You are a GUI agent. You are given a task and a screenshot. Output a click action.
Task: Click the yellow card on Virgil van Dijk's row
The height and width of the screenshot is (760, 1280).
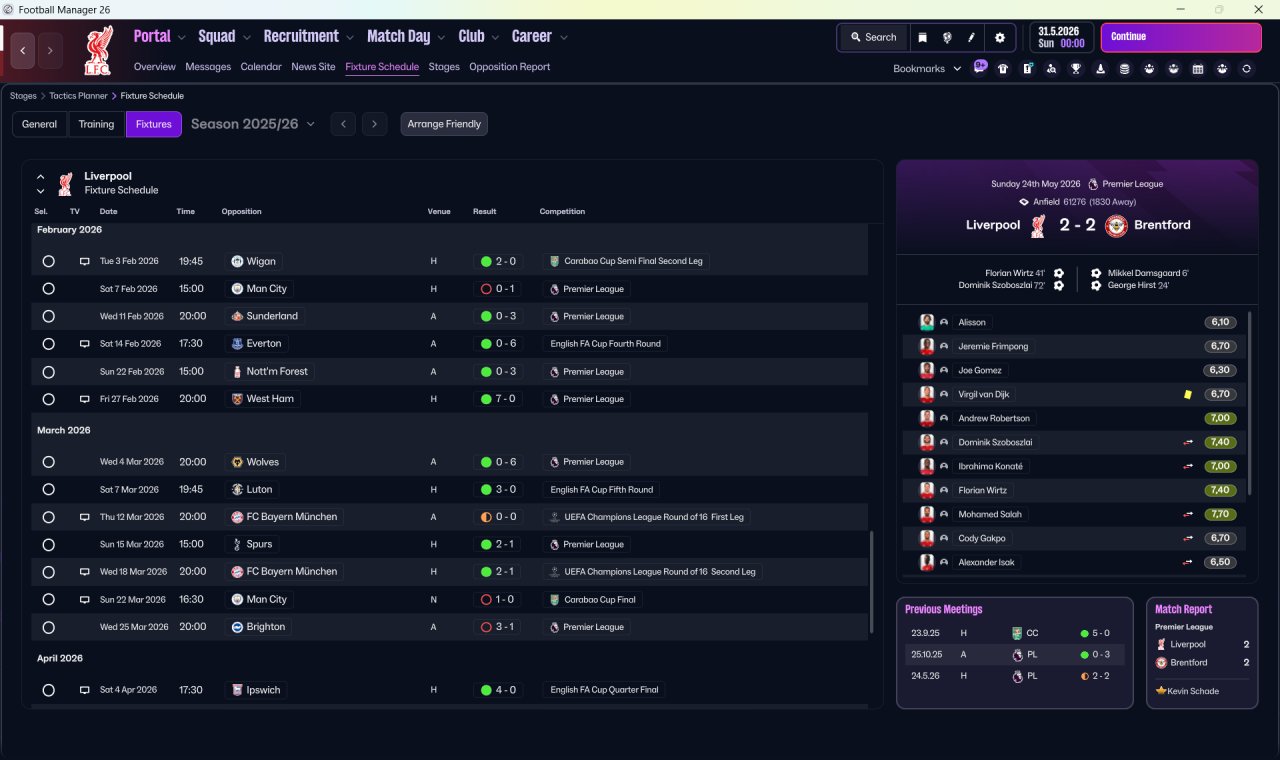[x=1188, y=394]
